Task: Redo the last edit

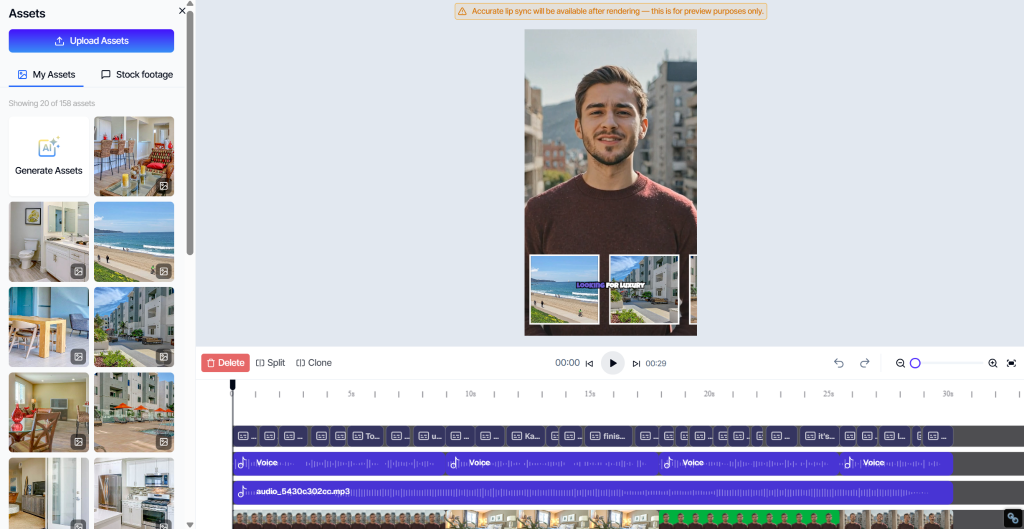Action: click(x=865, y=363)
